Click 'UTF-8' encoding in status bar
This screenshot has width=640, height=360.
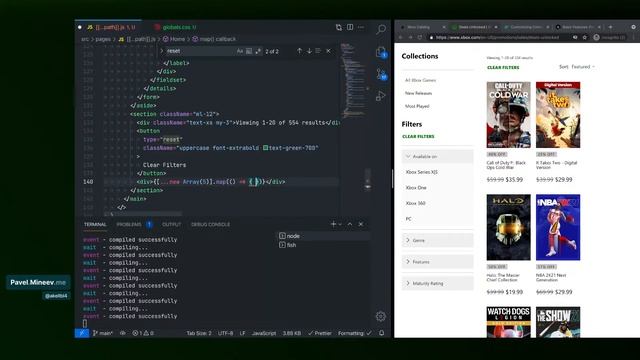pyautogui.click(x=225, y=333)
